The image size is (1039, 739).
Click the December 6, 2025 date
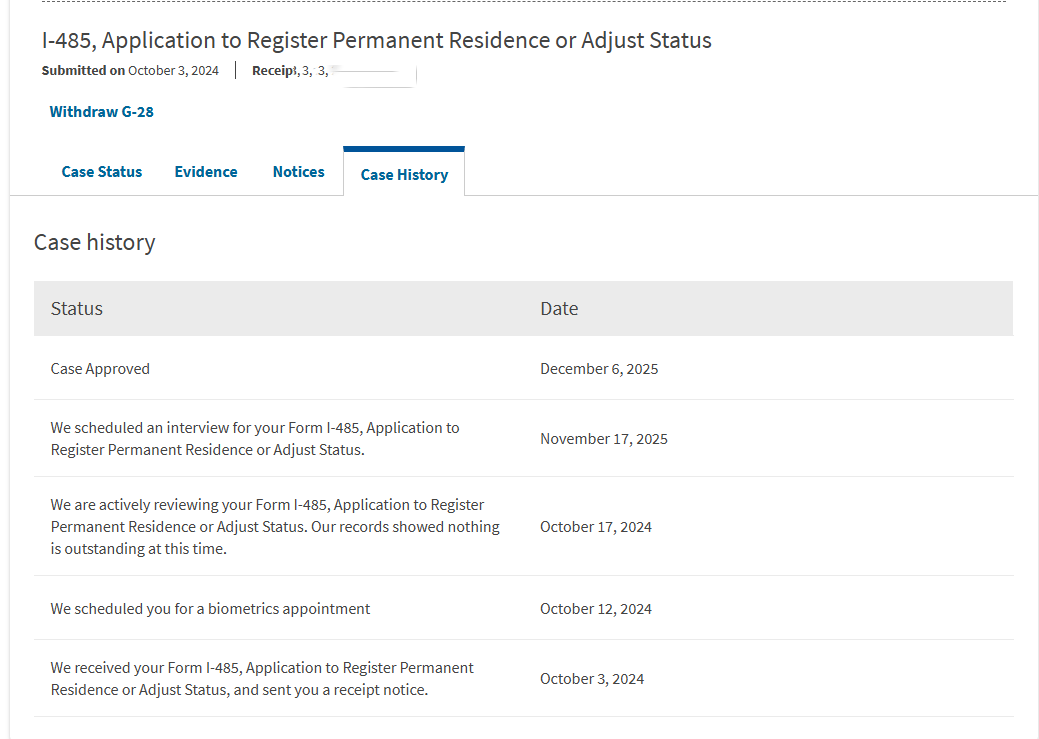click(x=599, y=369)
